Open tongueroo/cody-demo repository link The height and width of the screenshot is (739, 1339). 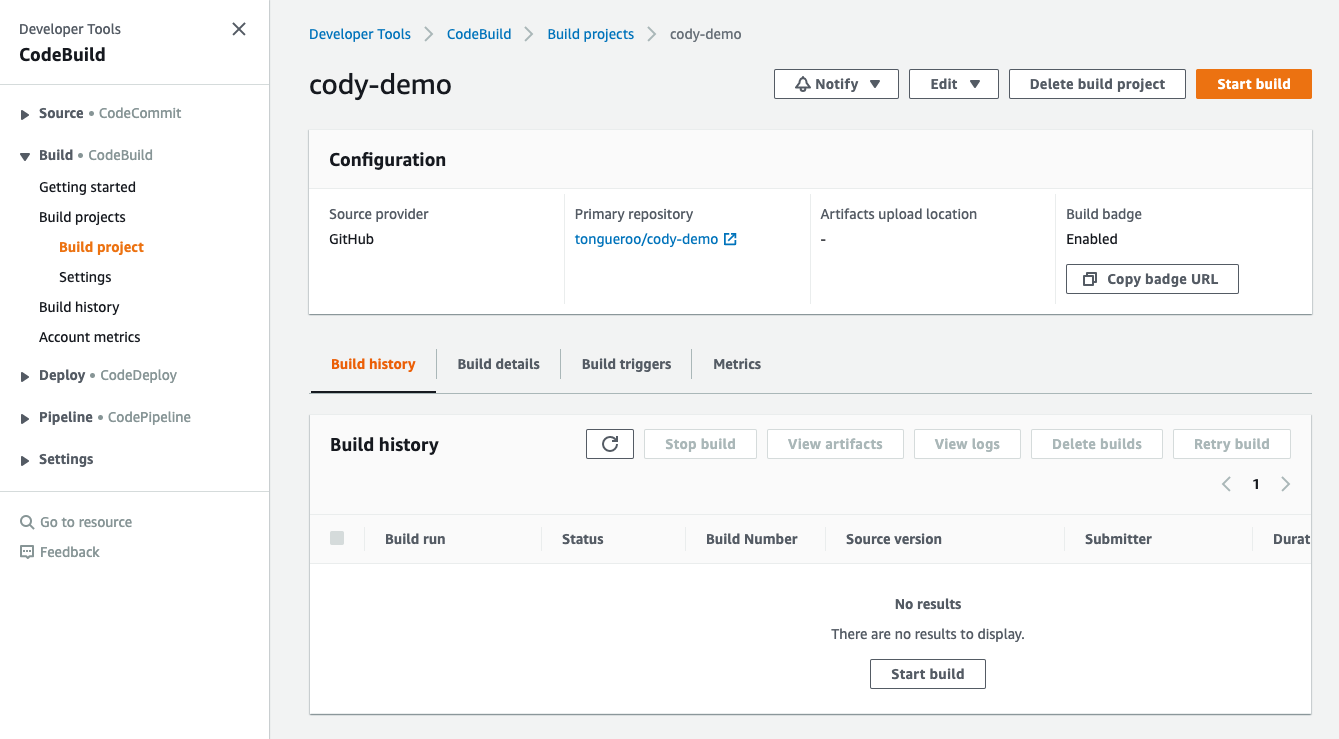[x=646, y=239]
